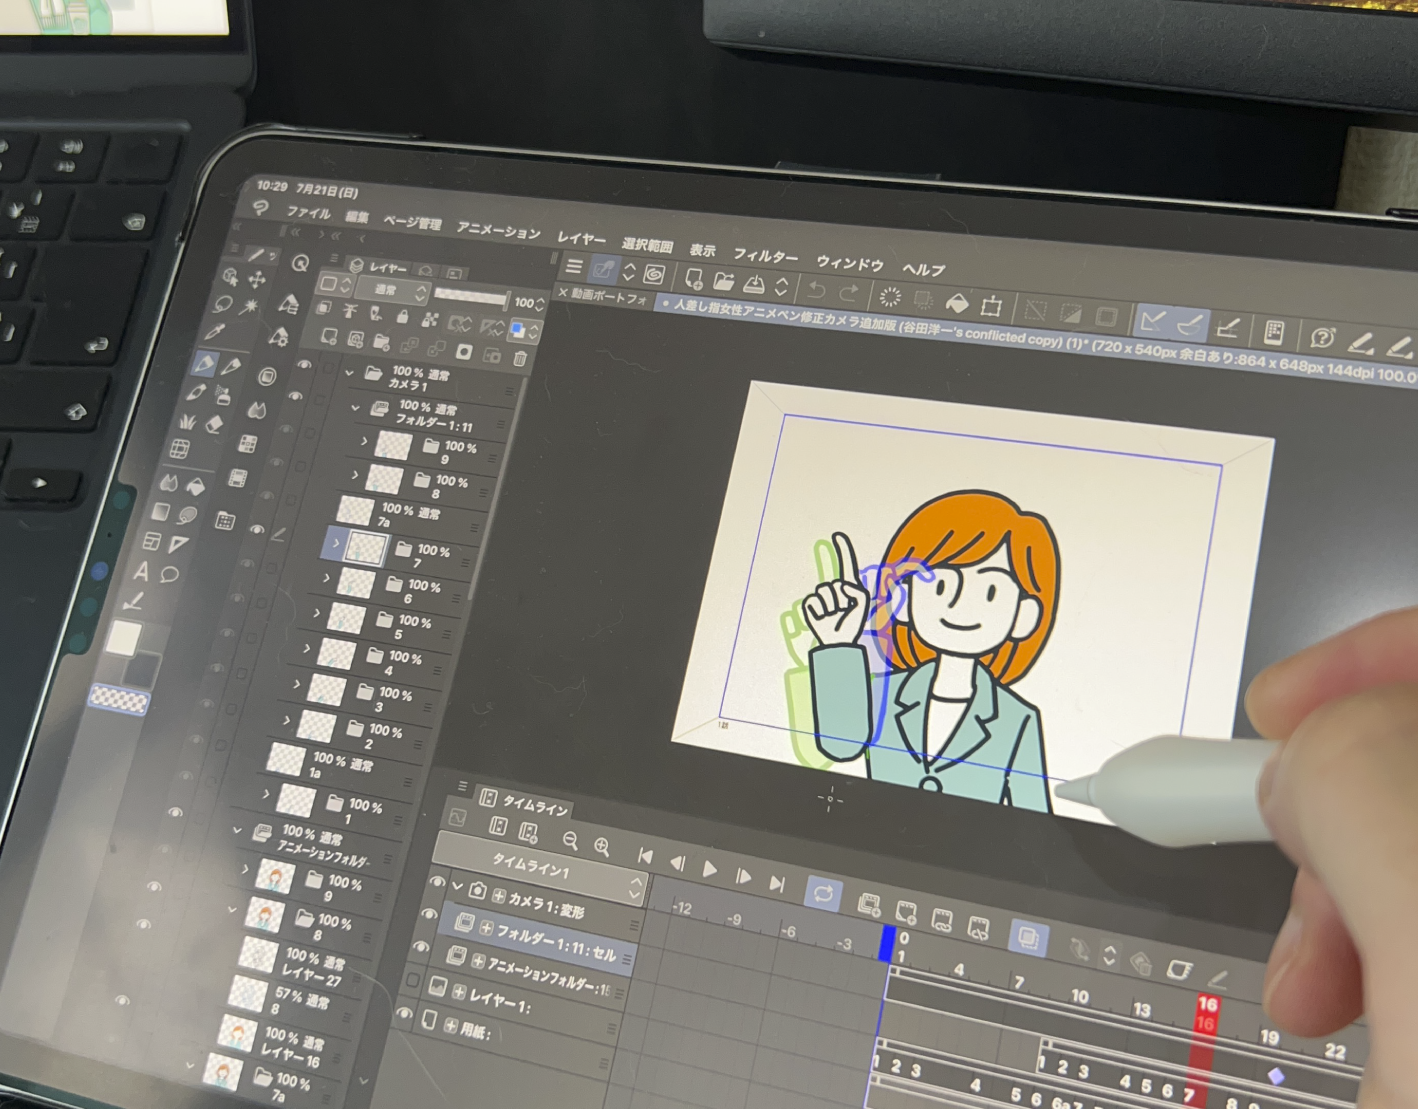
Task: Expand layer folder 9 under フォルダー1:11
Action: [364, 441]
